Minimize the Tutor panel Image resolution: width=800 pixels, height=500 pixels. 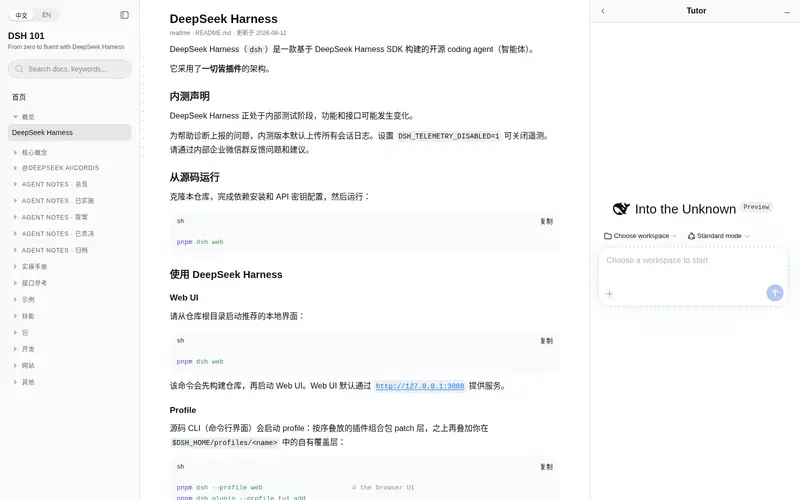[x=787, y=11]
